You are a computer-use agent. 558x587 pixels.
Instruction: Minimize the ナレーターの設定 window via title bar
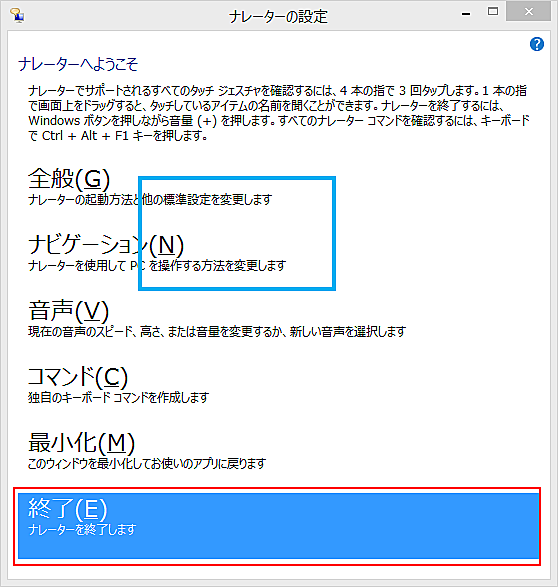466,14
